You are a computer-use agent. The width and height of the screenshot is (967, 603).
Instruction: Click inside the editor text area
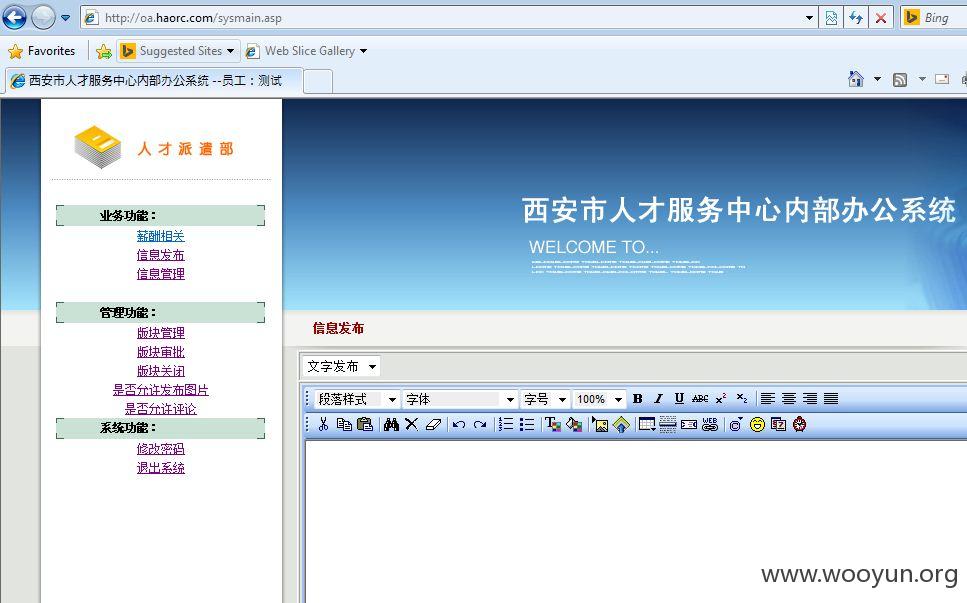[x=635, y=521]
